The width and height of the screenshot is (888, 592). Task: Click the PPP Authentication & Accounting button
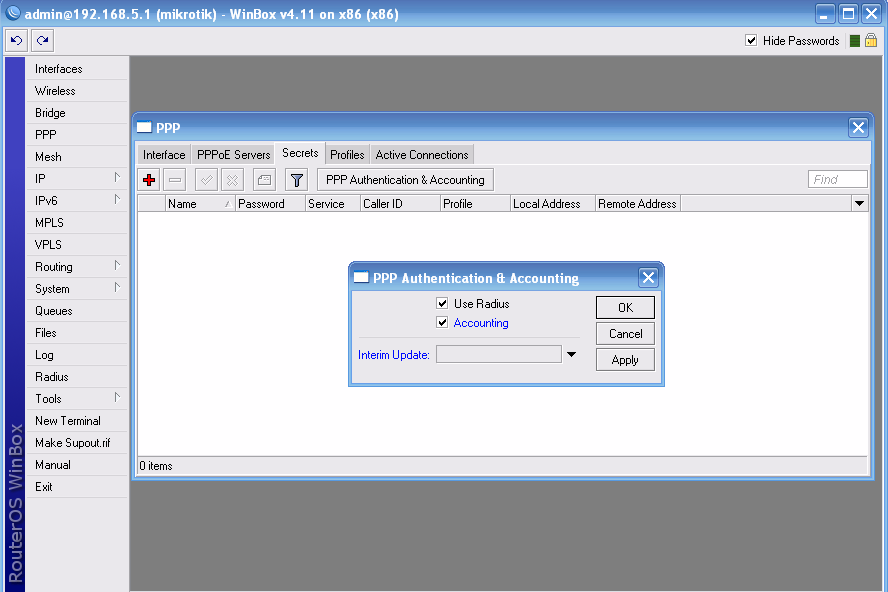pos(405,180)
